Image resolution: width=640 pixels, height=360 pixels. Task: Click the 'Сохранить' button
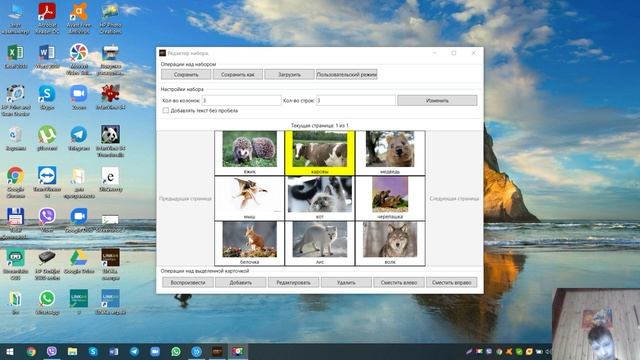coord(186,74)
